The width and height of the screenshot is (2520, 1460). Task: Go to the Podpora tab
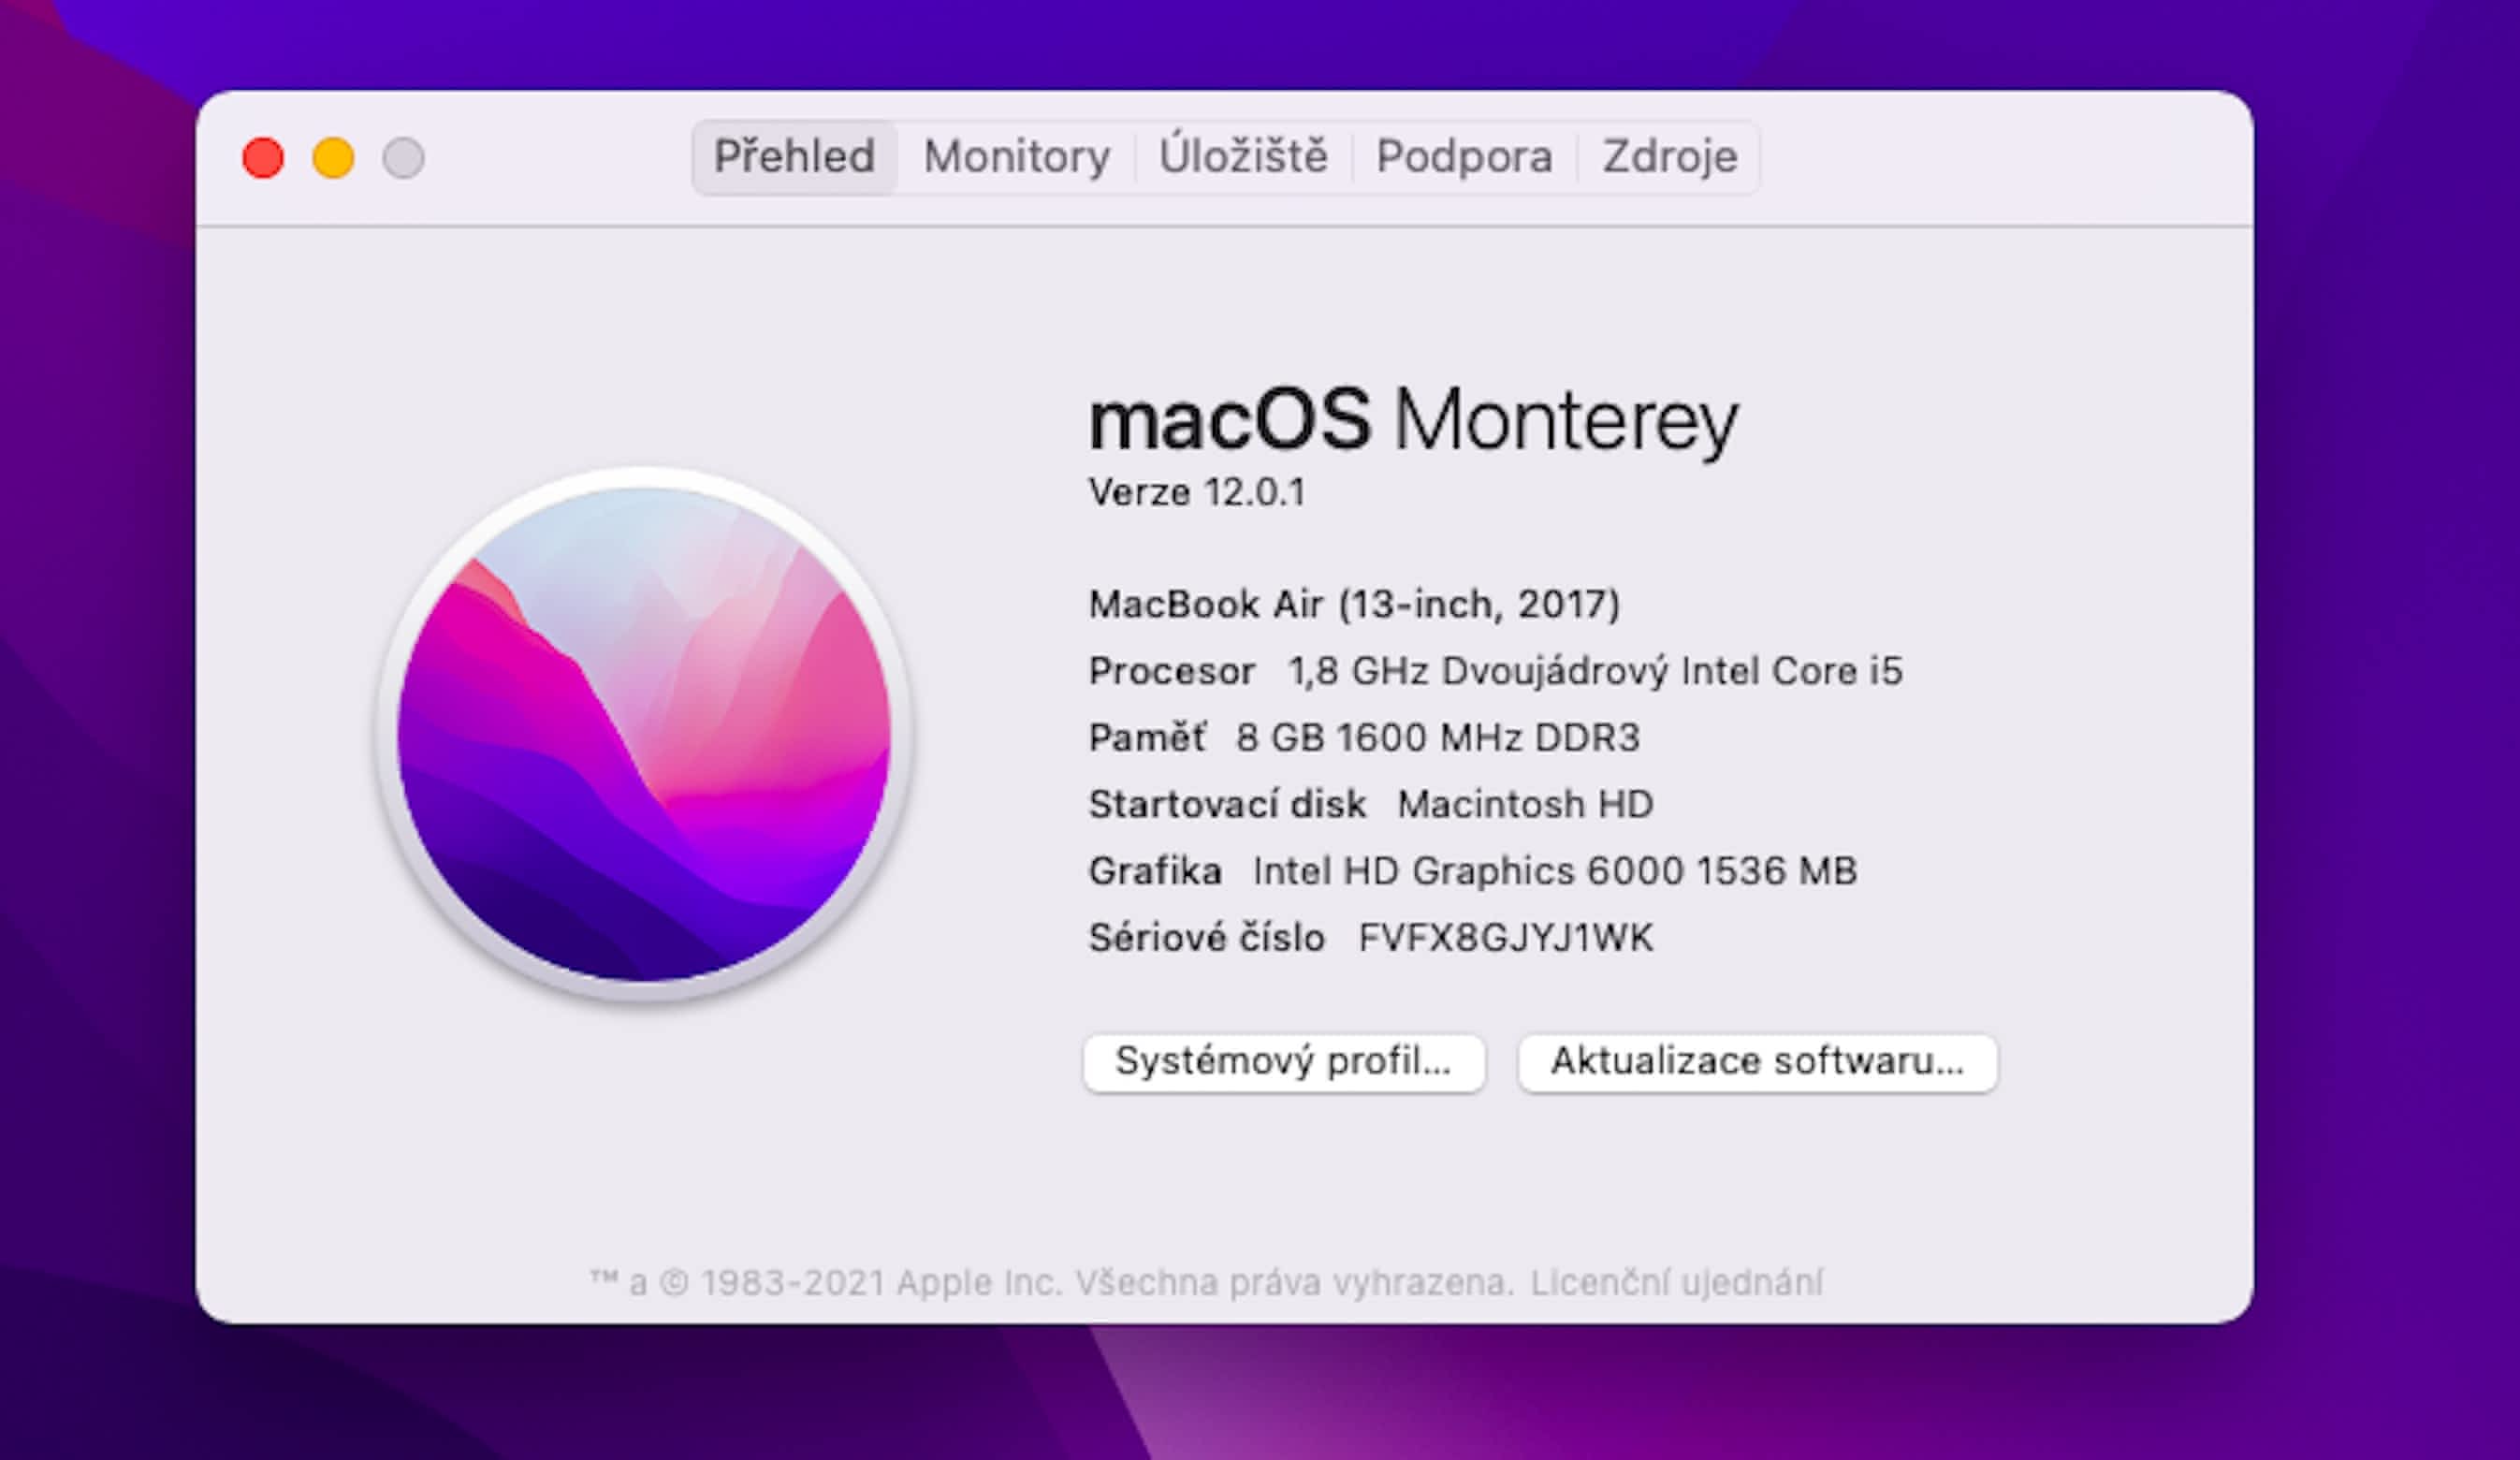tap(1464, 157)
